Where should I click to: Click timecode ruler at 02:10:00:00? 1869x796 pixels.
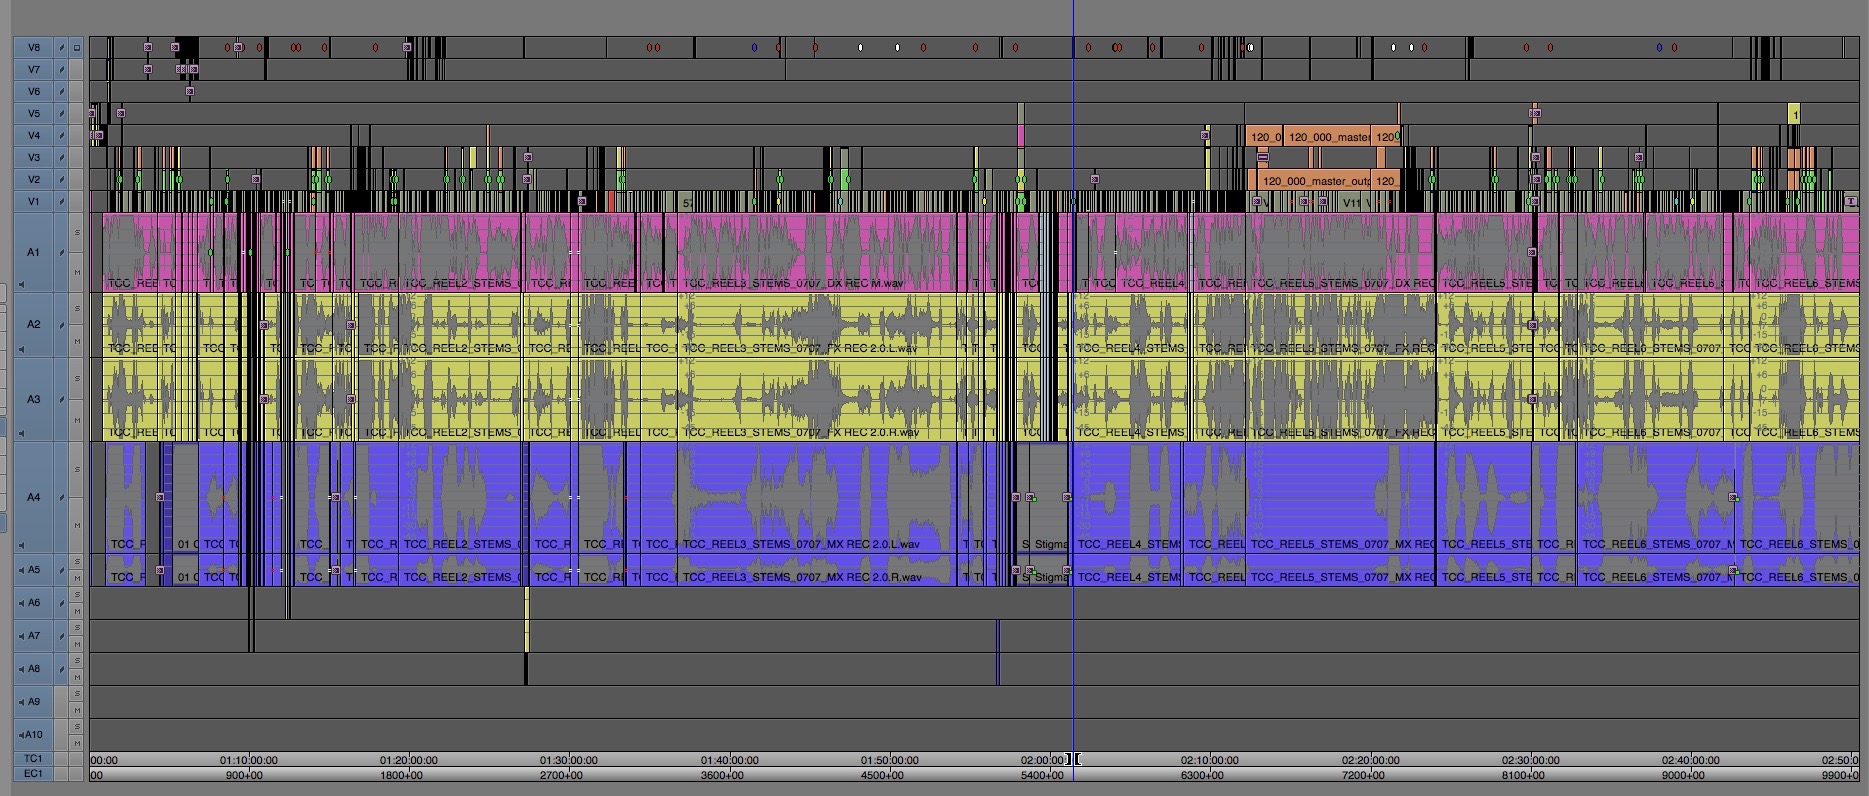point(1209,760)
